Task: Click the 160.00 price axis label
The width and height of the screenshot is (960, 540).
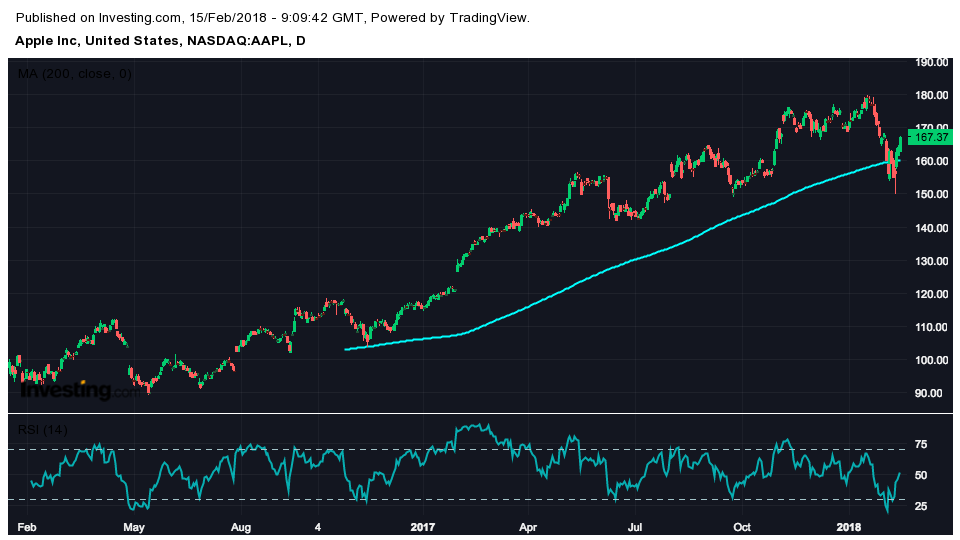Action: pos(932,161)
